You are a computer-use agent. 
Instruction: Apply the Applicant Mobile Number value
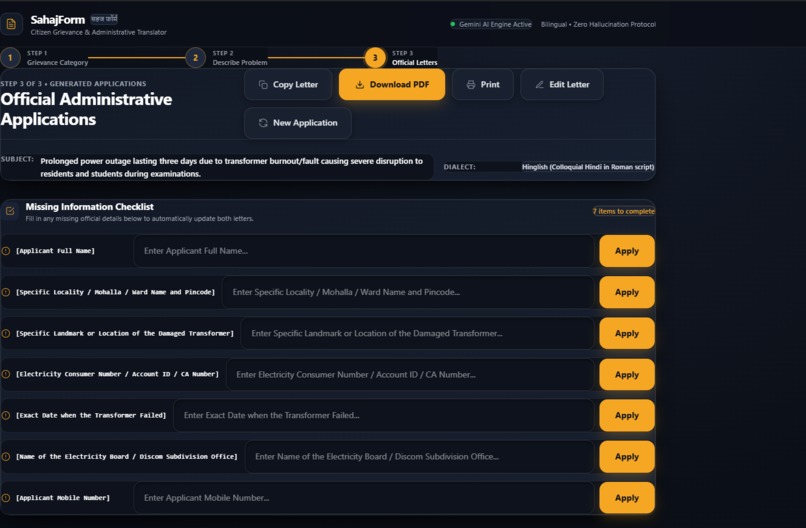(627, 498)
